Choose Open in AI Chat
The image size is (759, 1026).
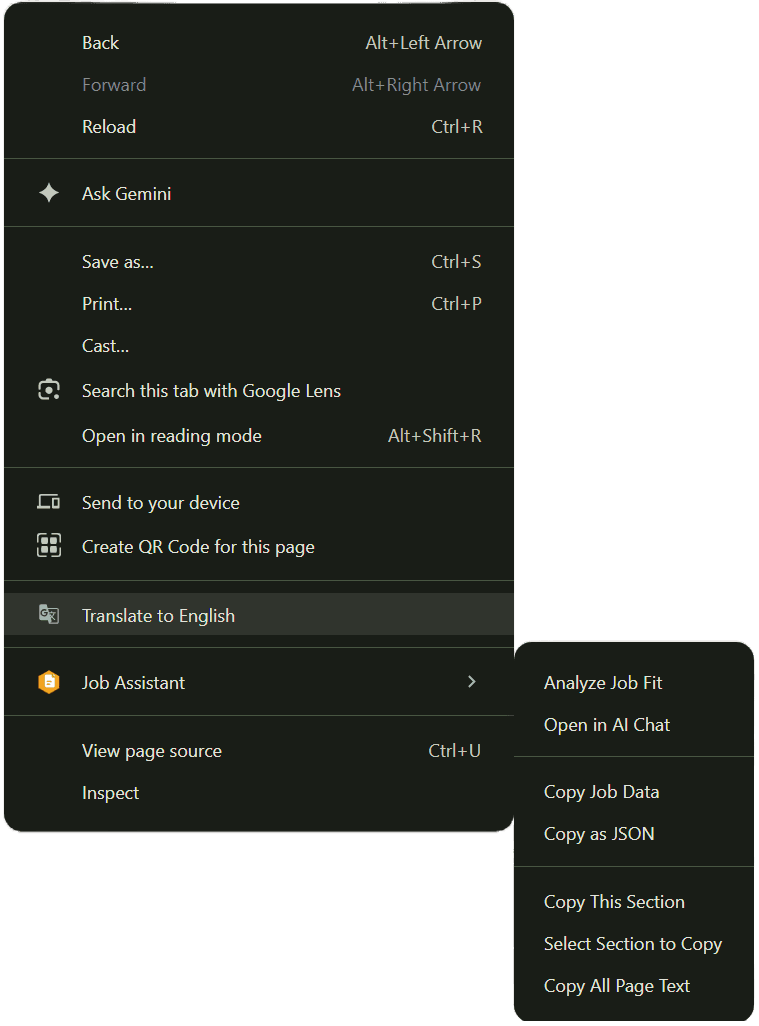coord(634,724)
